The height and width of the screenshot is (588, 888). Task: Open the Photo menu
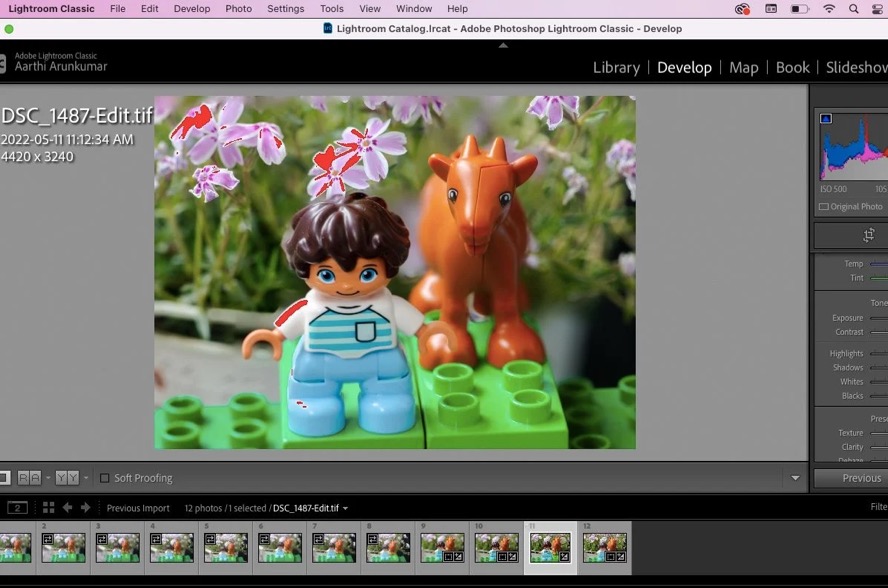pos(238,8)
